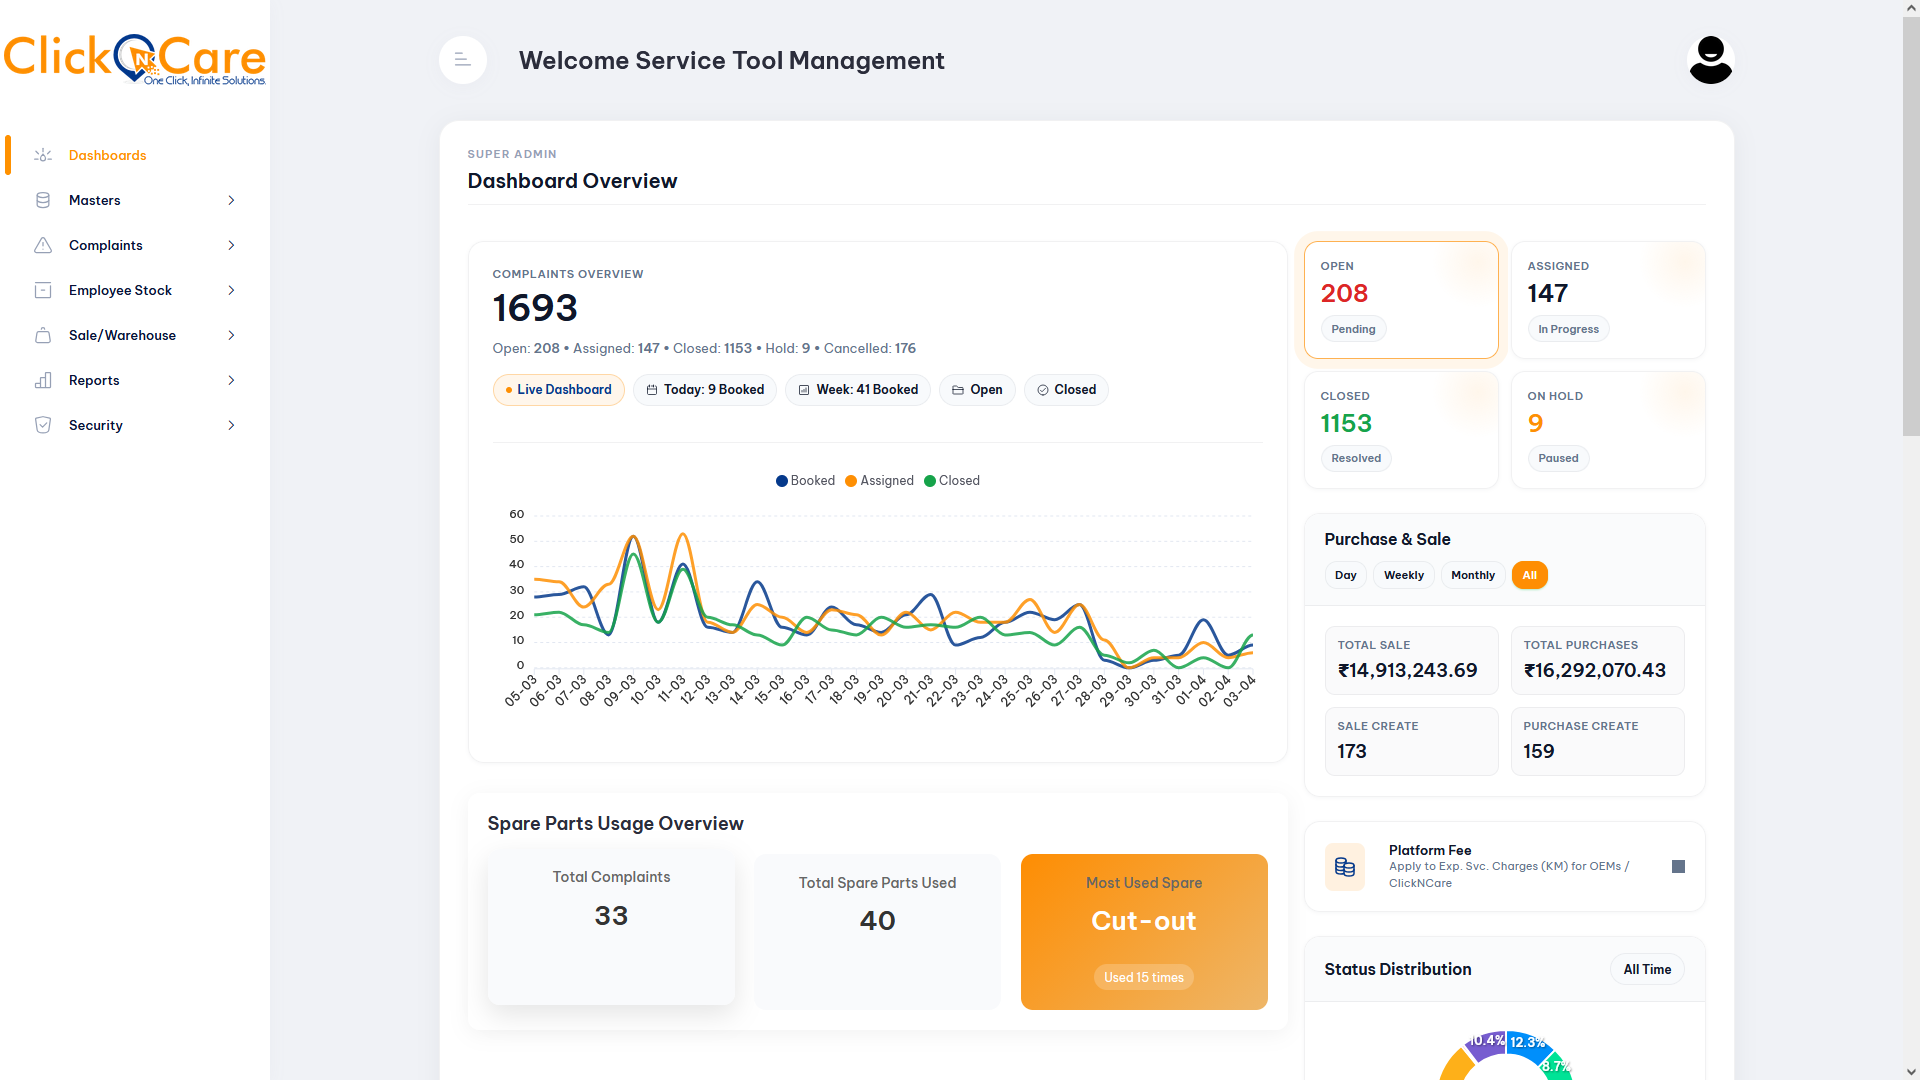
Task: Click the Week: 41 Booked chip
Action: pos(858,390)
